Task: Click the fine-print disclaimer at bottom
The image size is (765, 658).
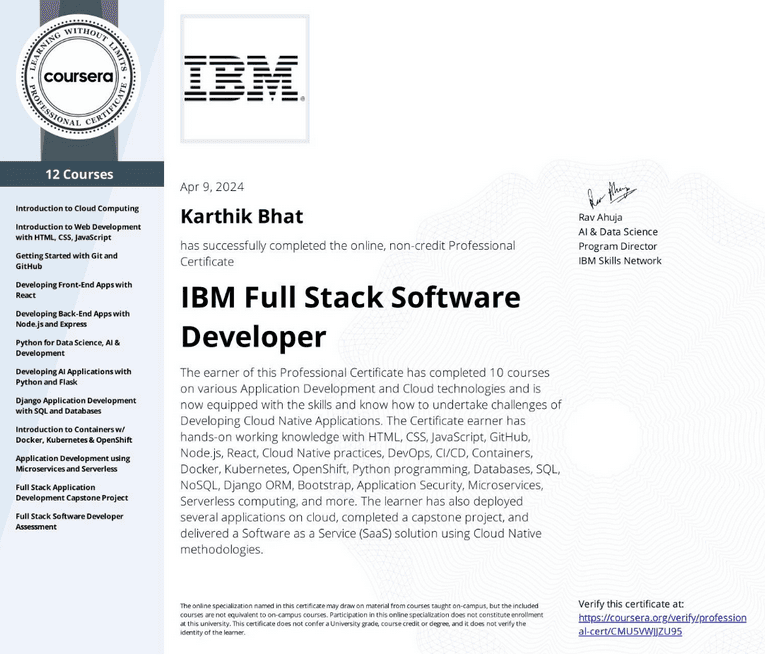Action: [362, 619]
